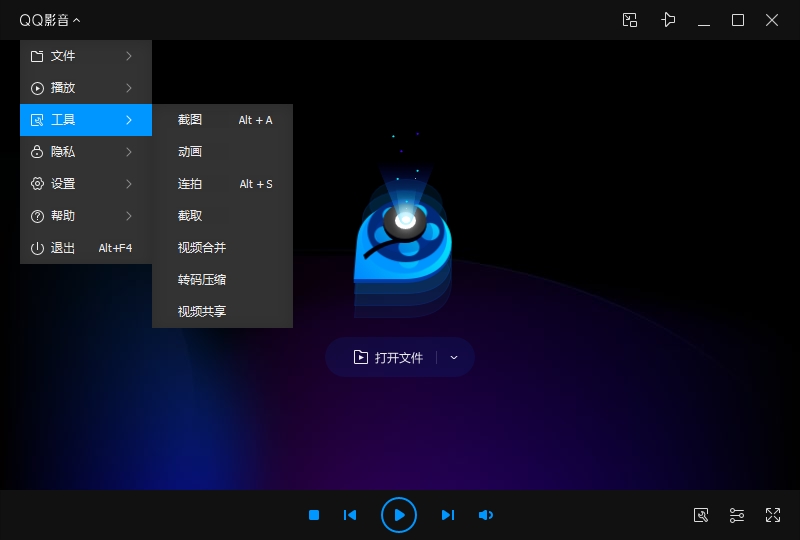The height and width of the screenshot is (540, 800).
Task: Switch to mini mode via title bar icon
Action: click(630, 20)
